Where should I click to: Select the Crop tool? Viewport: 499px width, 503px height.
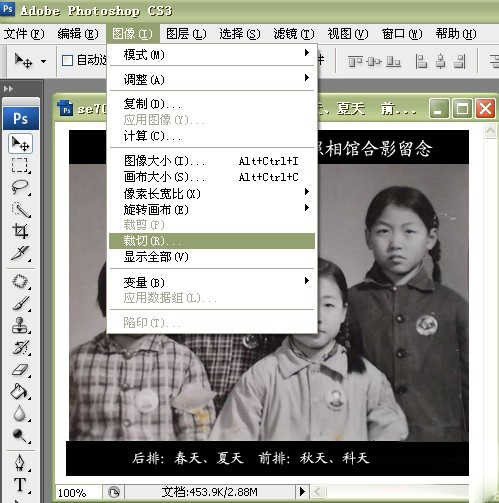pos(20,231)
